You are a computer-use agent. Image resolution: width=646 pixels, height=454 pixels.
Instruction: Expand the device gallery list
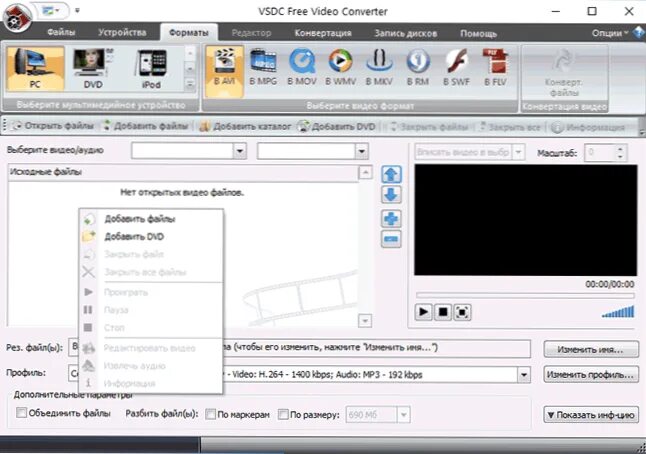tap(190, 85)
